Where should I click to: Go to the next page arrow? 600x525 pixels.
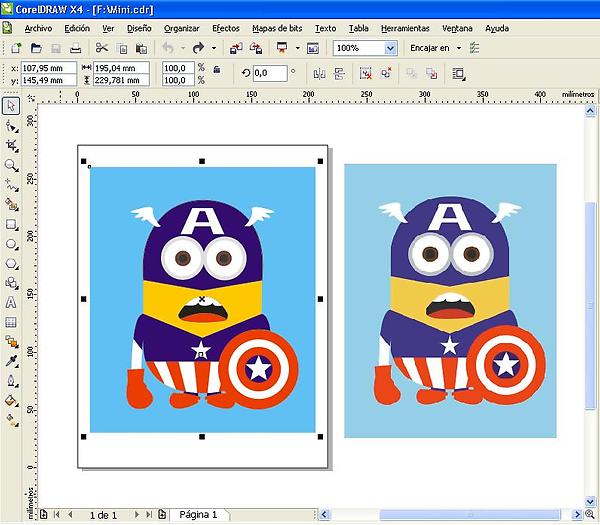click(x=136, y=515)
